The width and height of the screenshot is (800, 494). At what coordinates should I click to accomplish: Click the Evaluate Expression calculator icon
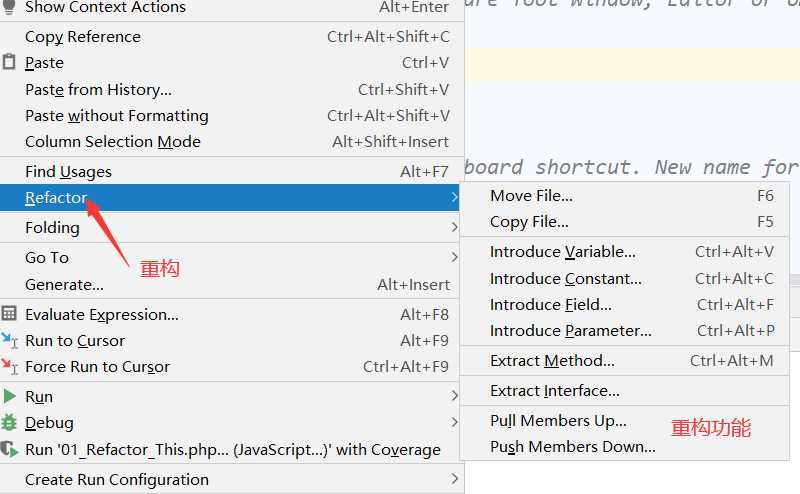(x=9, y=313)
